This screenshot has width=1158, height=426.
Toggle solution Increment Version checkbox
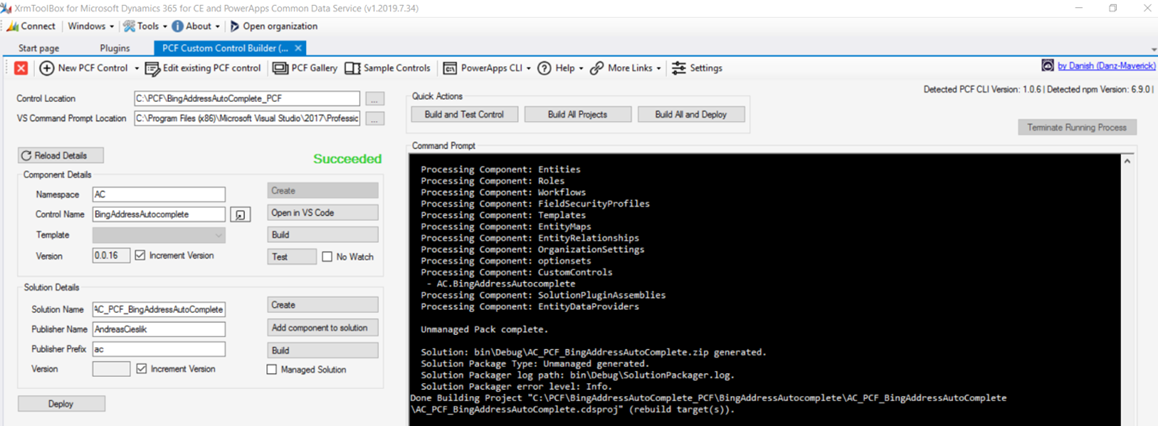[142, 368]
